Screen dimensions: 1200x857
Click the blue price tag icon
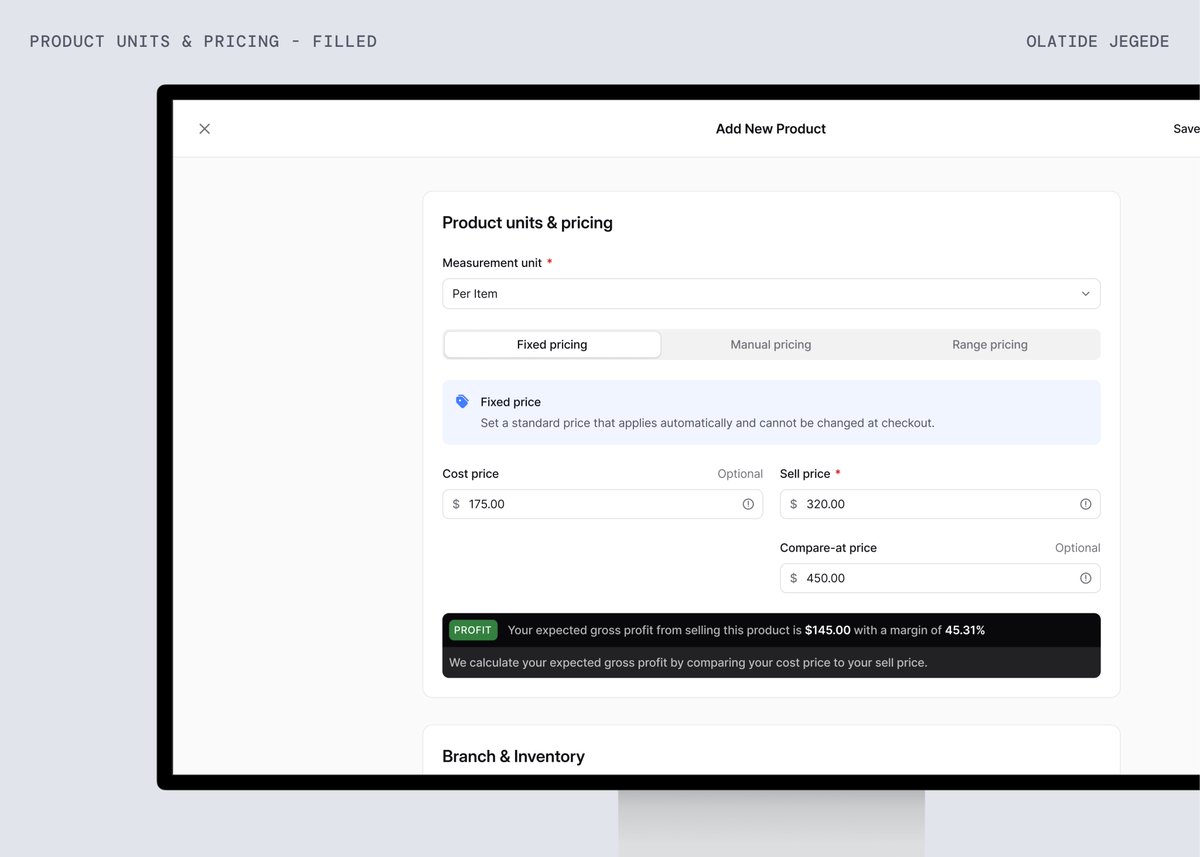(x=462, y=401)
